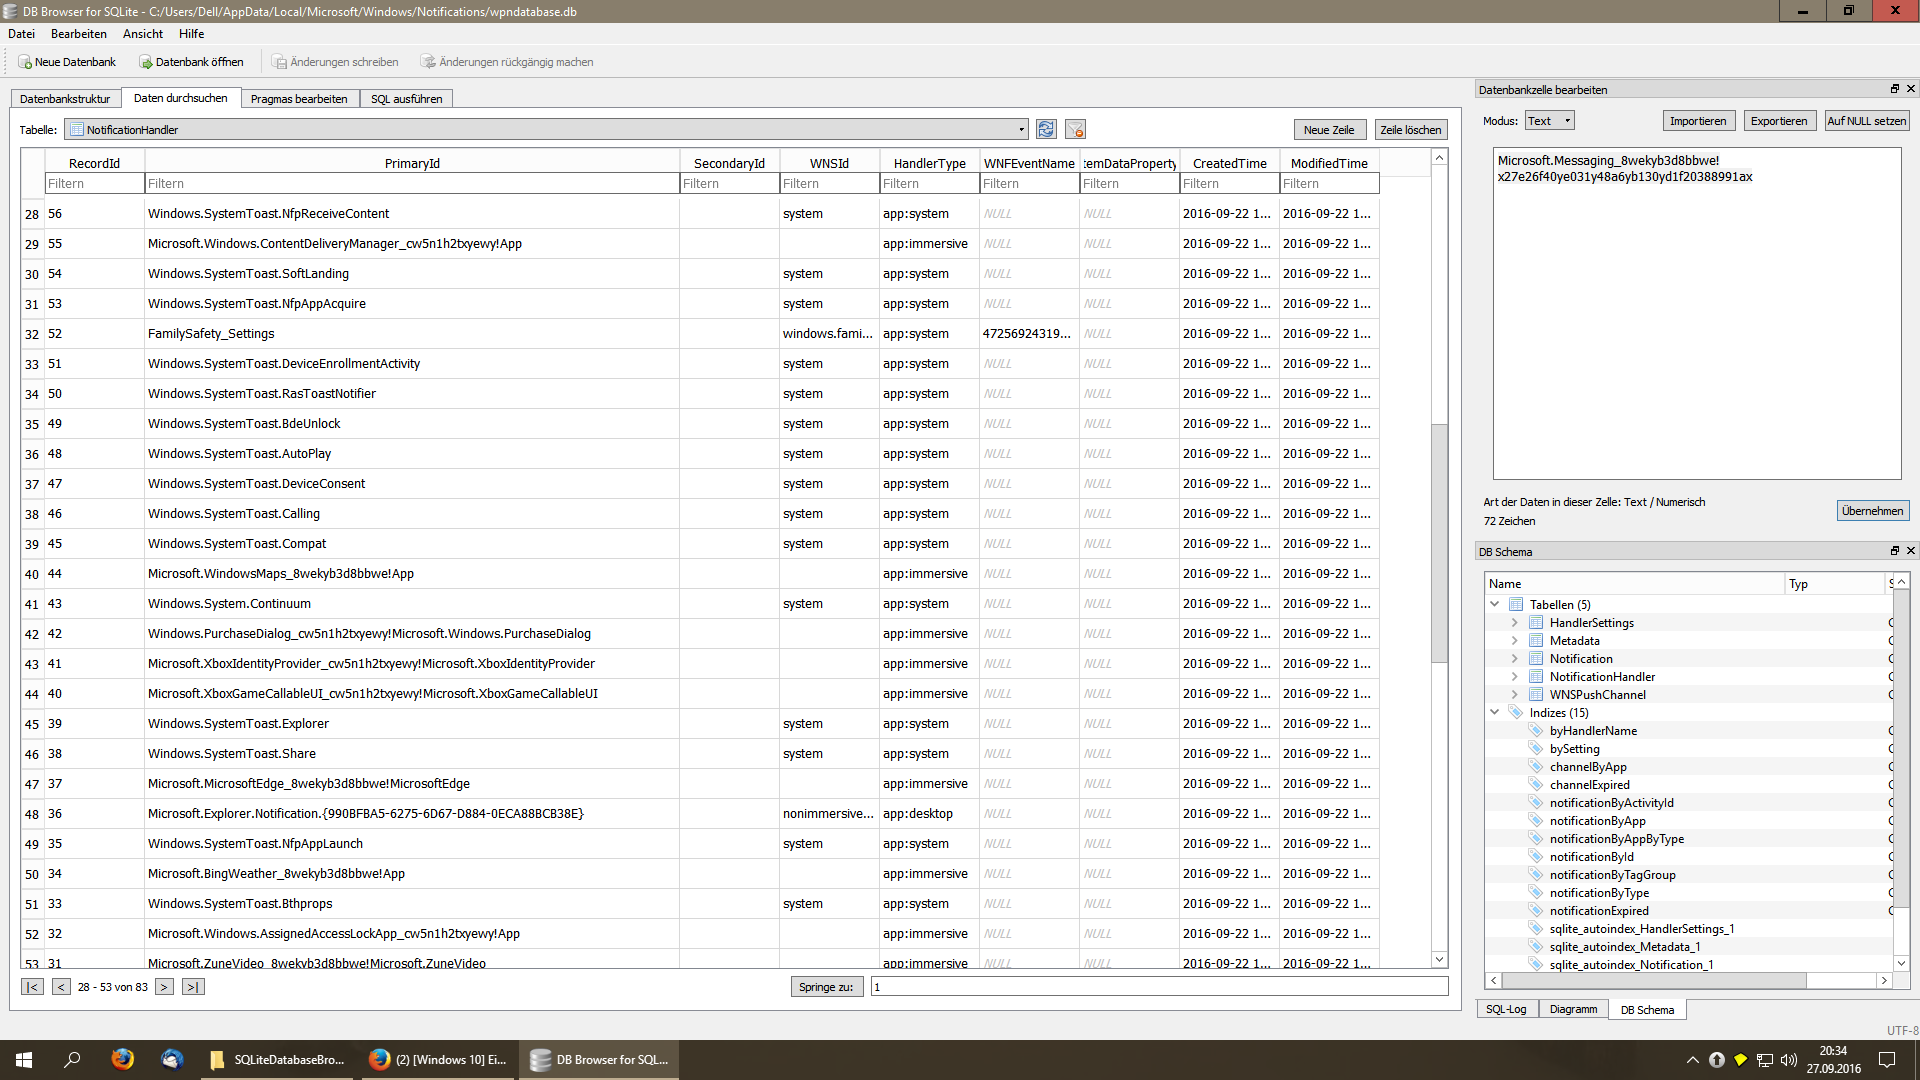Viewport: 1920px width, 1080px height.
Task: Open the Bearbeiten menu
Action: [78, 34]
